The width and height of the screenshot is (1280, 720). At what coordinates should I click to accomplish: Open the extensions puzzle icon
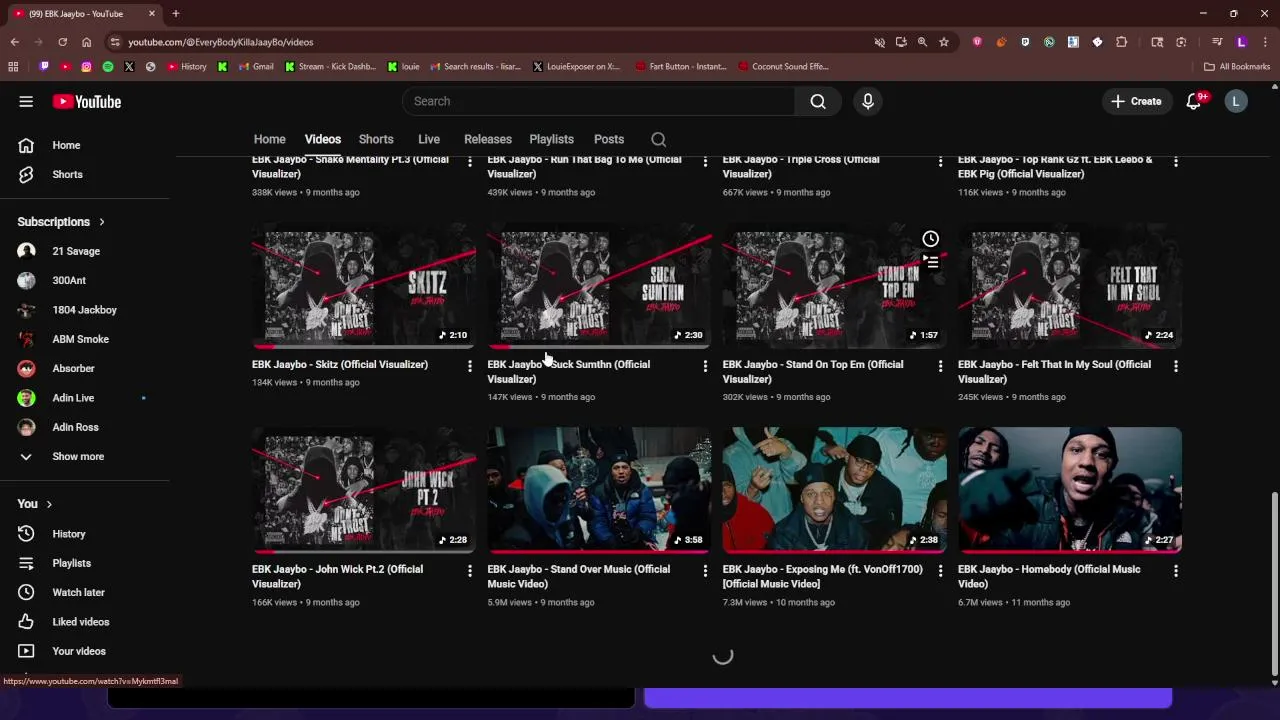pyautogui.click(x=1121, y=42)
